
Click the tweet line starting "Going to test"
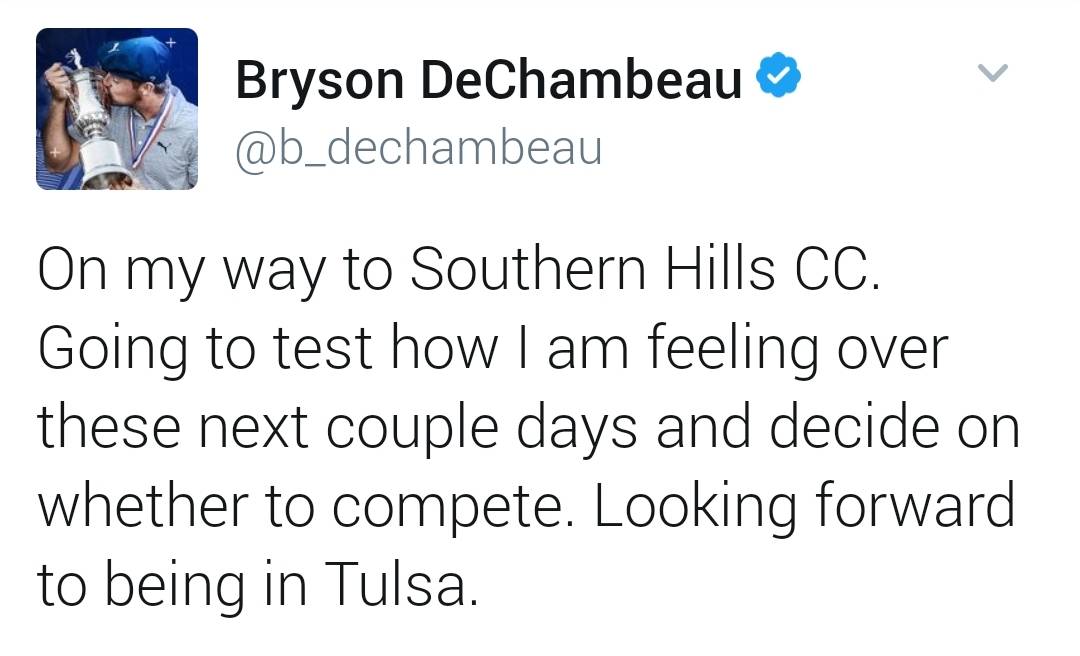[493, 350]
